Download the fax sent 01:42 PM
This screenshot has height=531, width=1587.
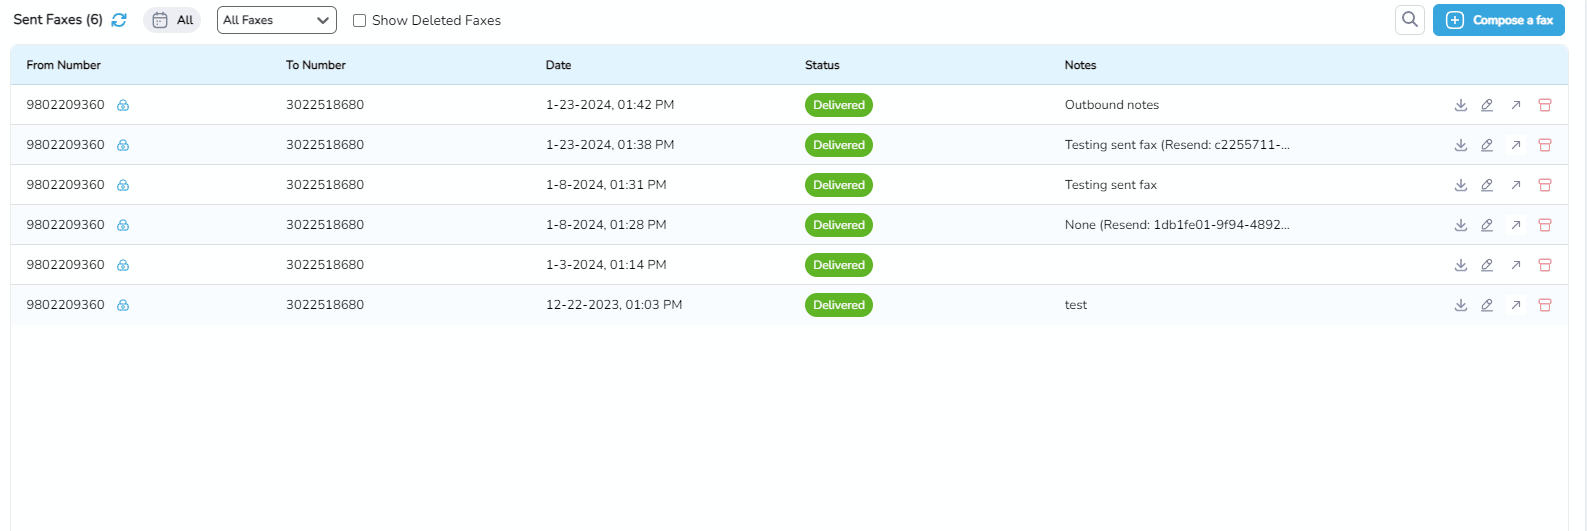click(1461, 105)
